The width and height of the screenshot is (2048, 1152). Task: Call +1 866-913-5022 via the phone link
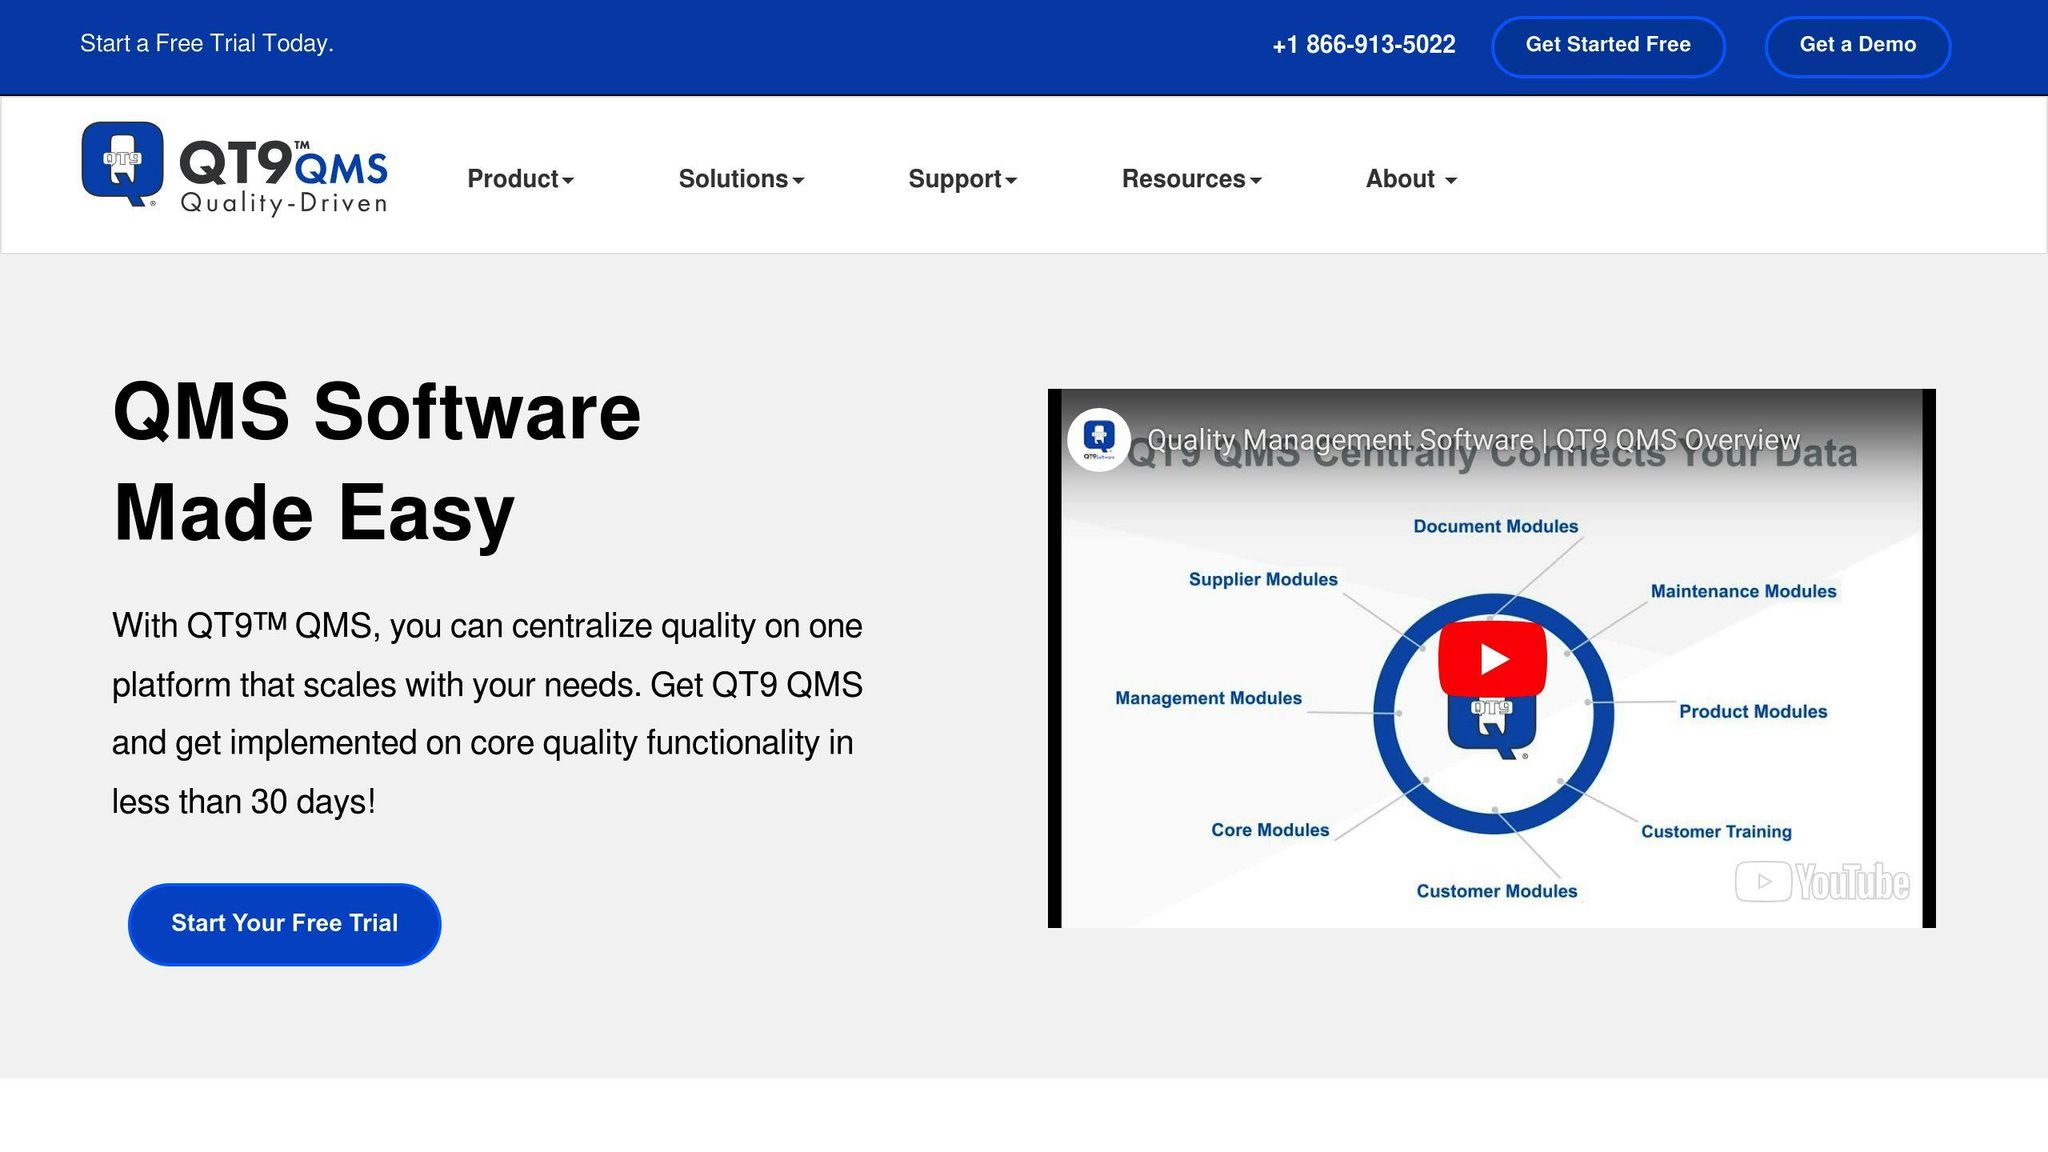tap(1362, 45)
